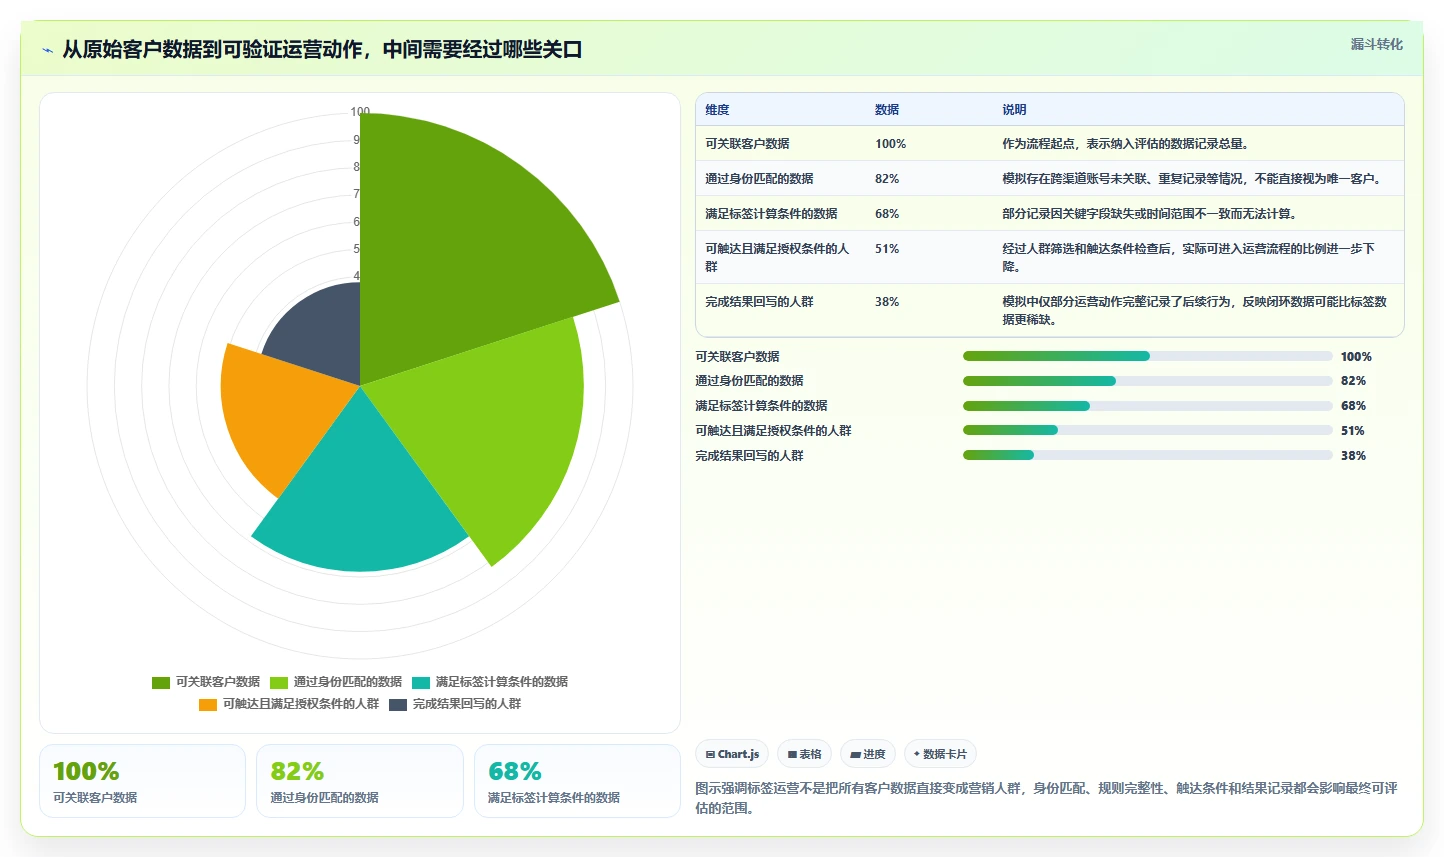Select the 满足标签计算条件的数据 table cell

point(780,214)
